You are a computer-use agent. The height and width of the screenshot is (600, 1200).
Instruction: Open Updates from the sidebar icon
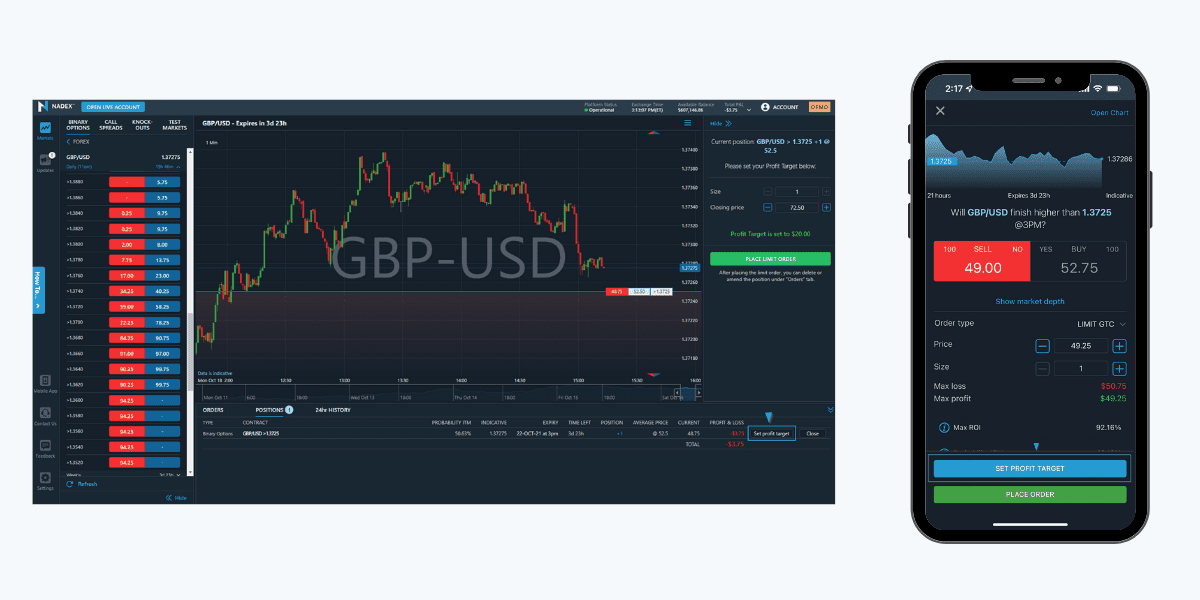click(47, 160)
